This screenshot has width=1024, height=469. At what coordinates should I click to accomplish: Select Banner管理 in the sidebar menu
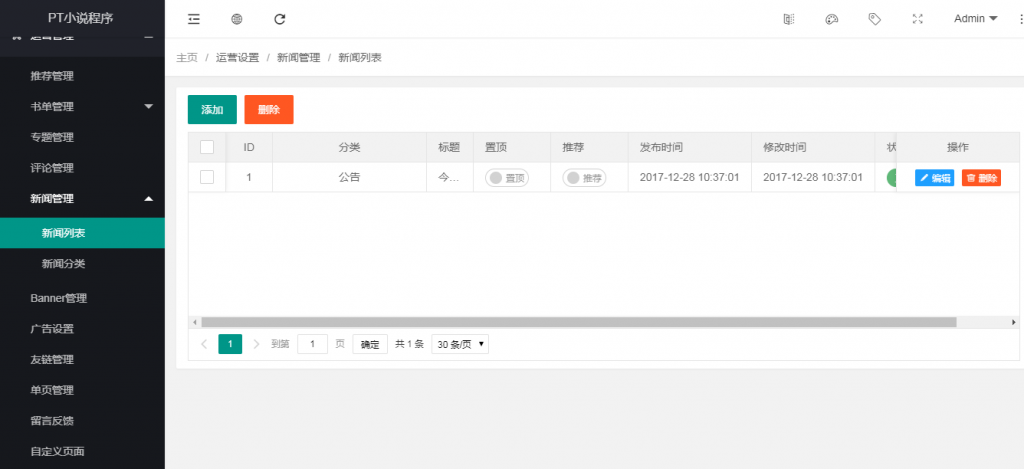coord(59,298)
